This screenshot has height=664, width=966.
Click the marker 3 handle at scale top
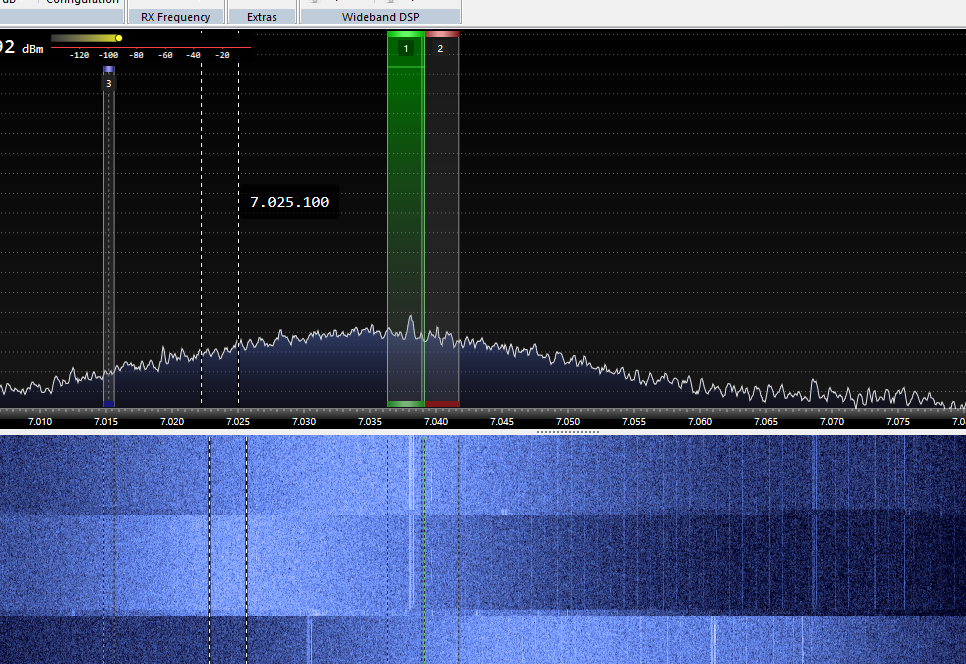point(108,69)
